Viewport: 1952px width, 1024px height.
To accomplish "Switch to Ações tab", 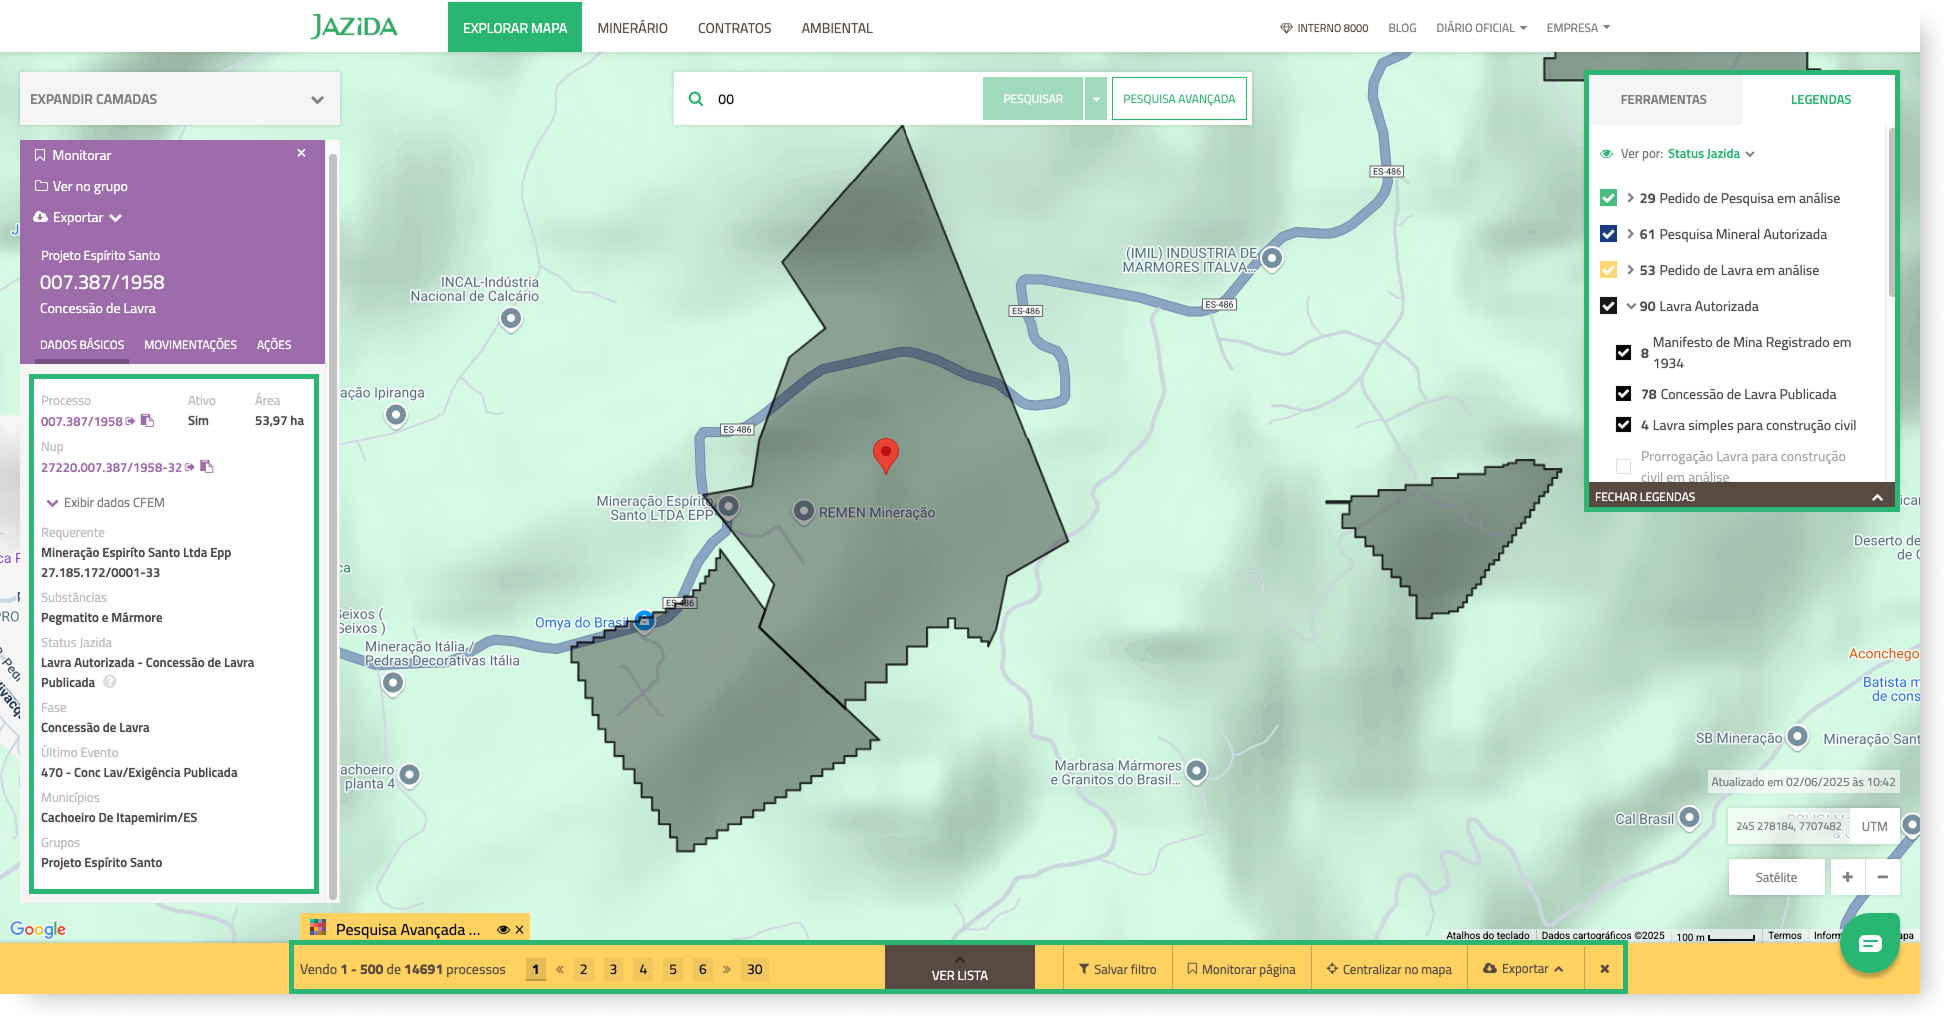I will [274, 345].
